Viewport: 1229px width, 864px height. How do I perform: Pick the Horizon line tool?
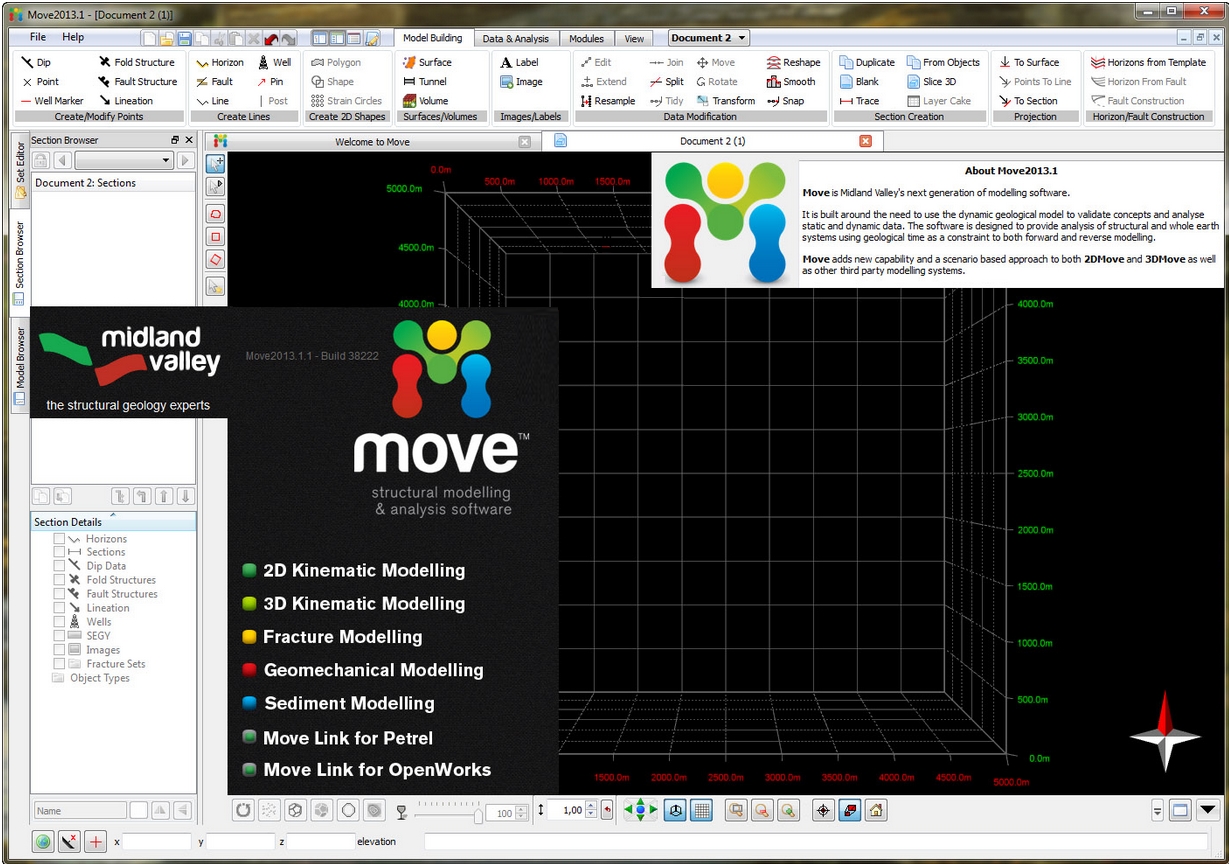point(220,62)
